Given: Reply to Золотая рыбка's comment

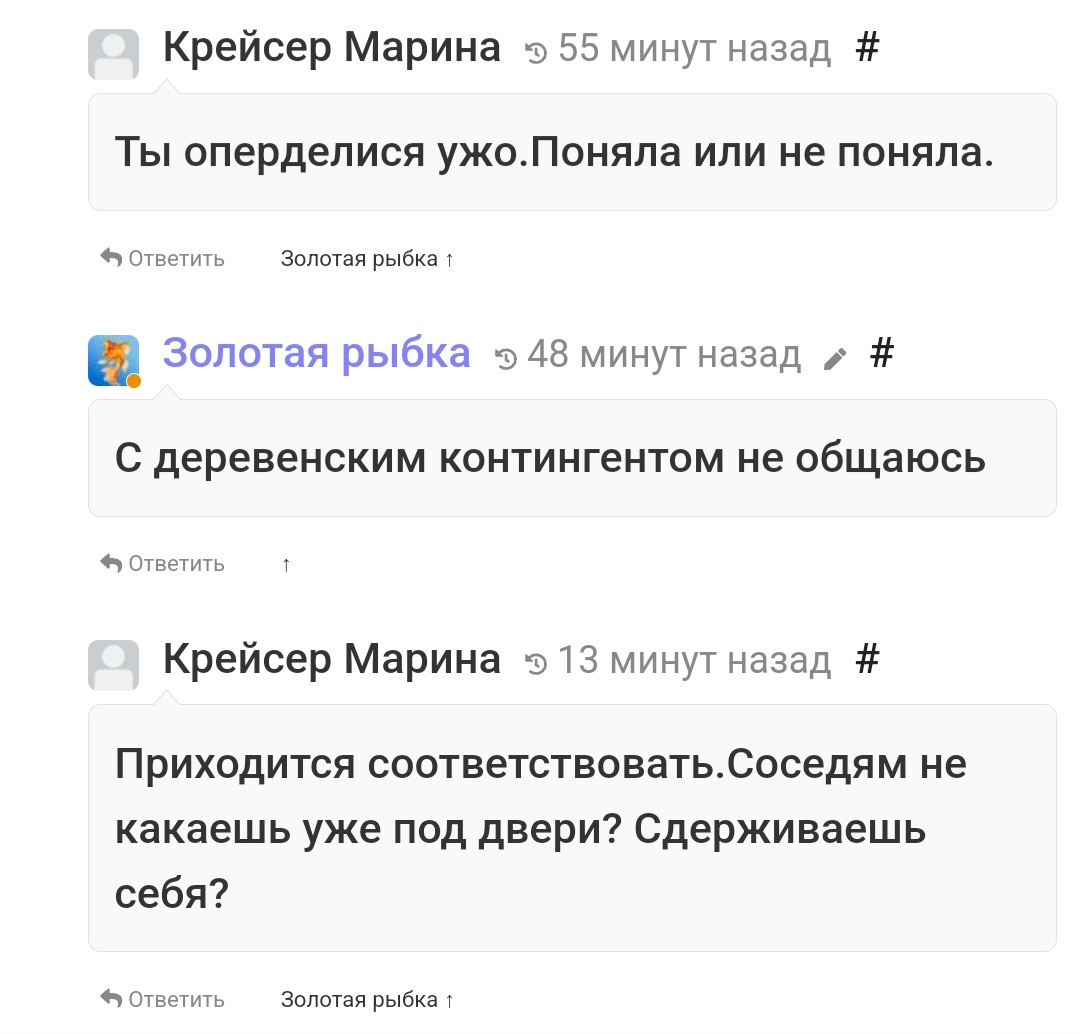Looking at the screenshot, I should pyautogui.click(x=163, y=563).
